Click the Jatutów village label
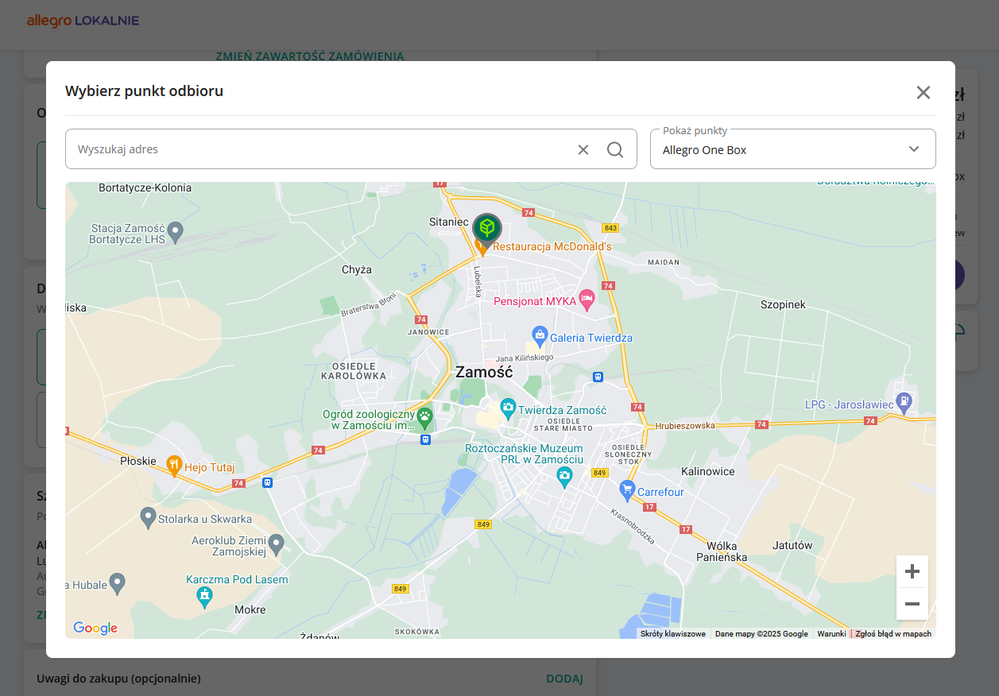The width and height of the screenshot is (999, 696). point(793,546)
